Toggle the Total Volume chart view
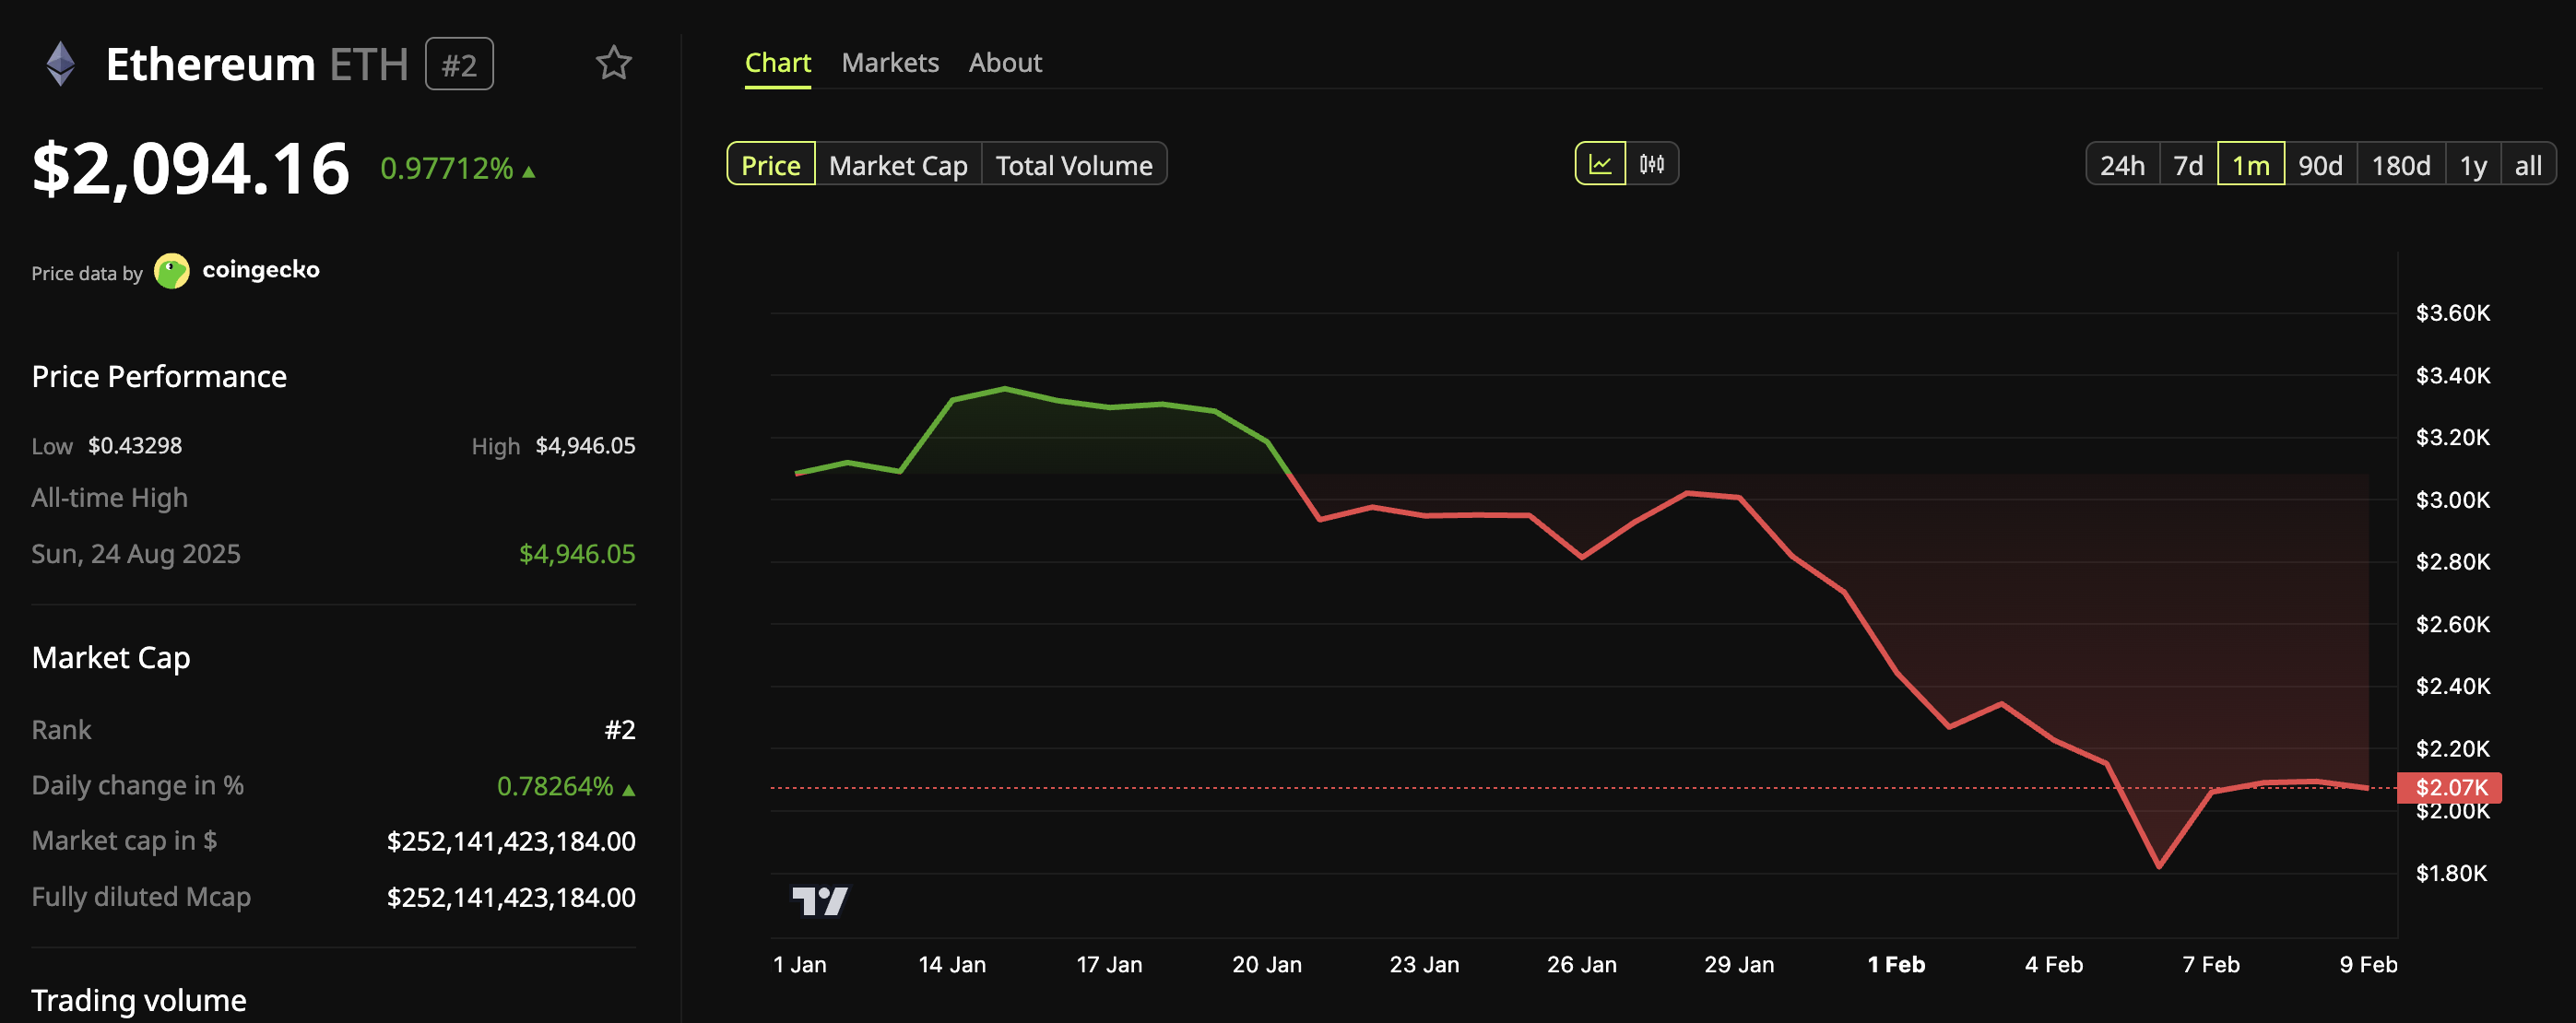 point(1074,164)
